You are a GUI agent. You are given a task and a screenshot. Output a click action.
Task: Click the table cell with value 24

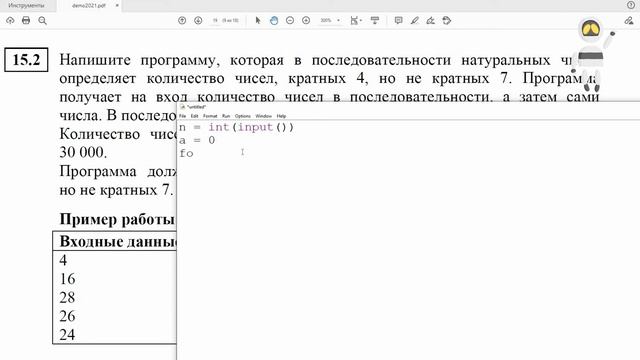tap(67, 335)
